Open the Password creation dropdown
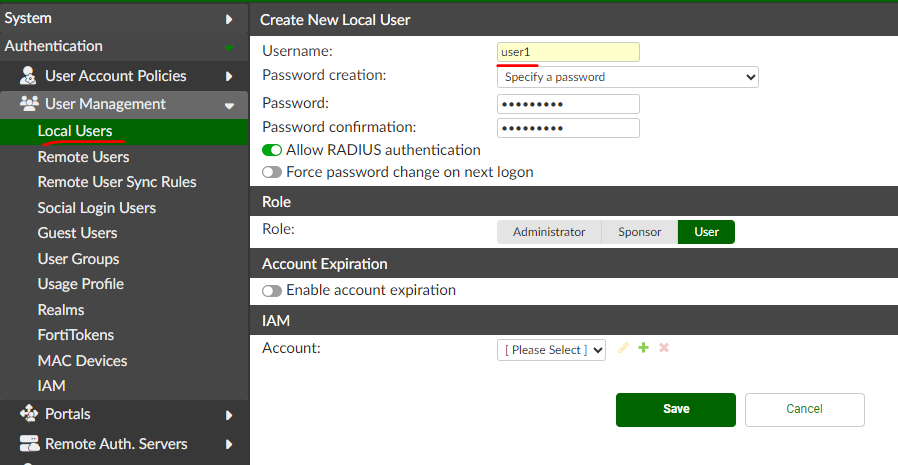 [627, 77]
